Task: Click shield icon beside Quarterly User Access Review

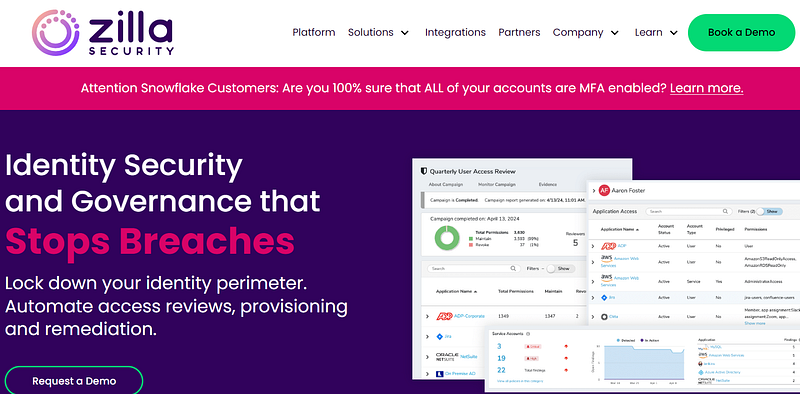Action: [x=423, y=171]
